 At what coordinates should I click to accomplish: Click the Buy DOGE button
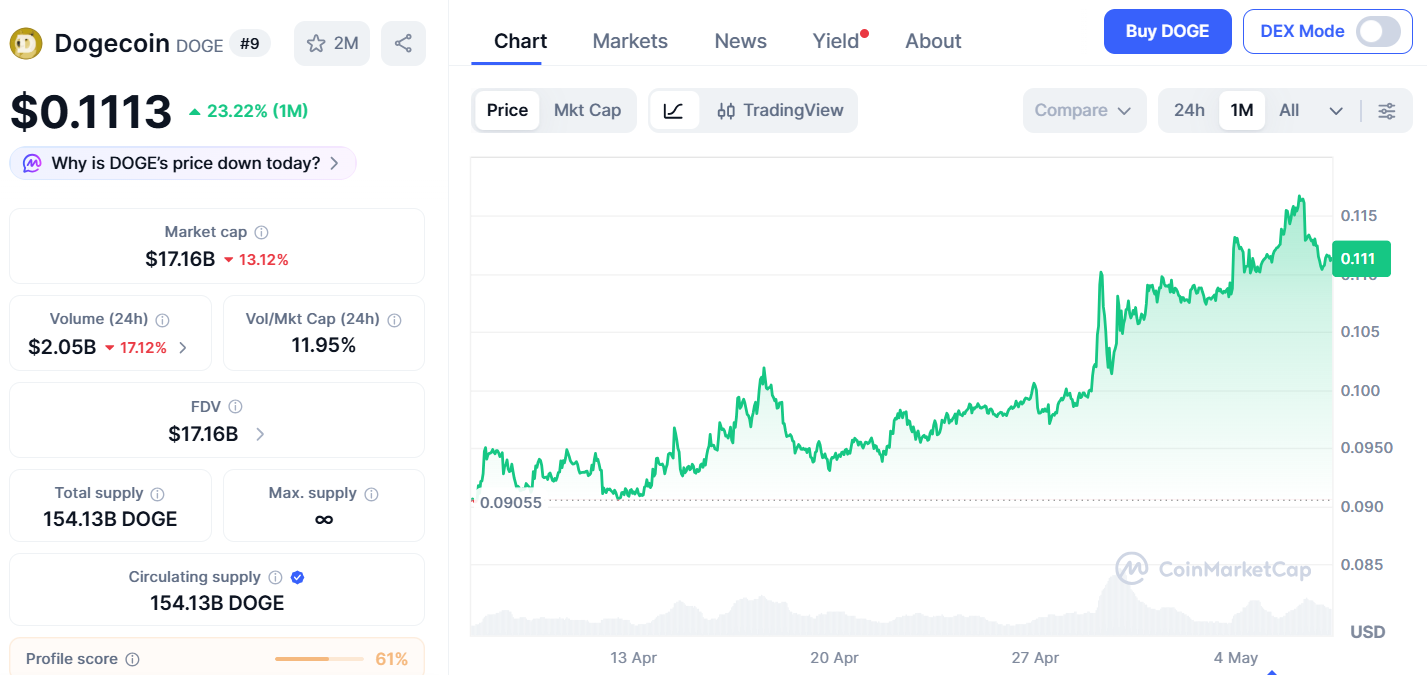click(1167, 31)
